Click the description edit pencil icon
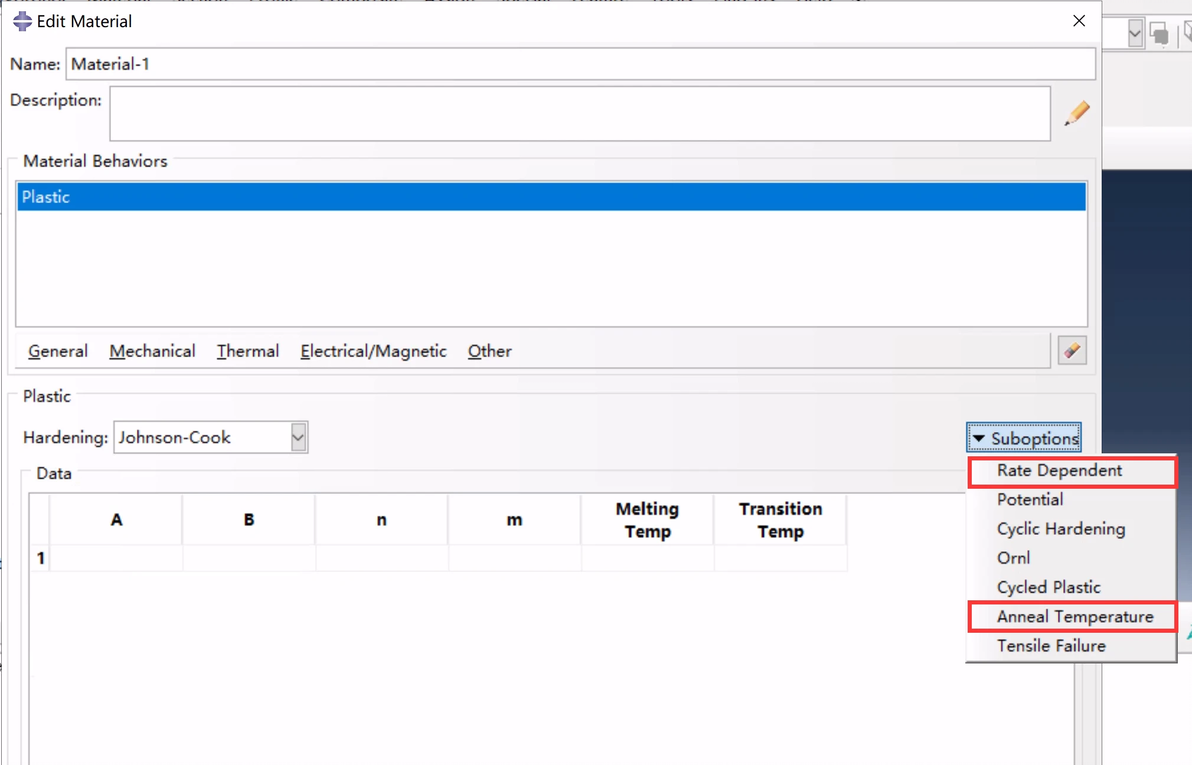Image resolution: width=1192 pixels, height=765 pixels. [x=1076, y=113]
